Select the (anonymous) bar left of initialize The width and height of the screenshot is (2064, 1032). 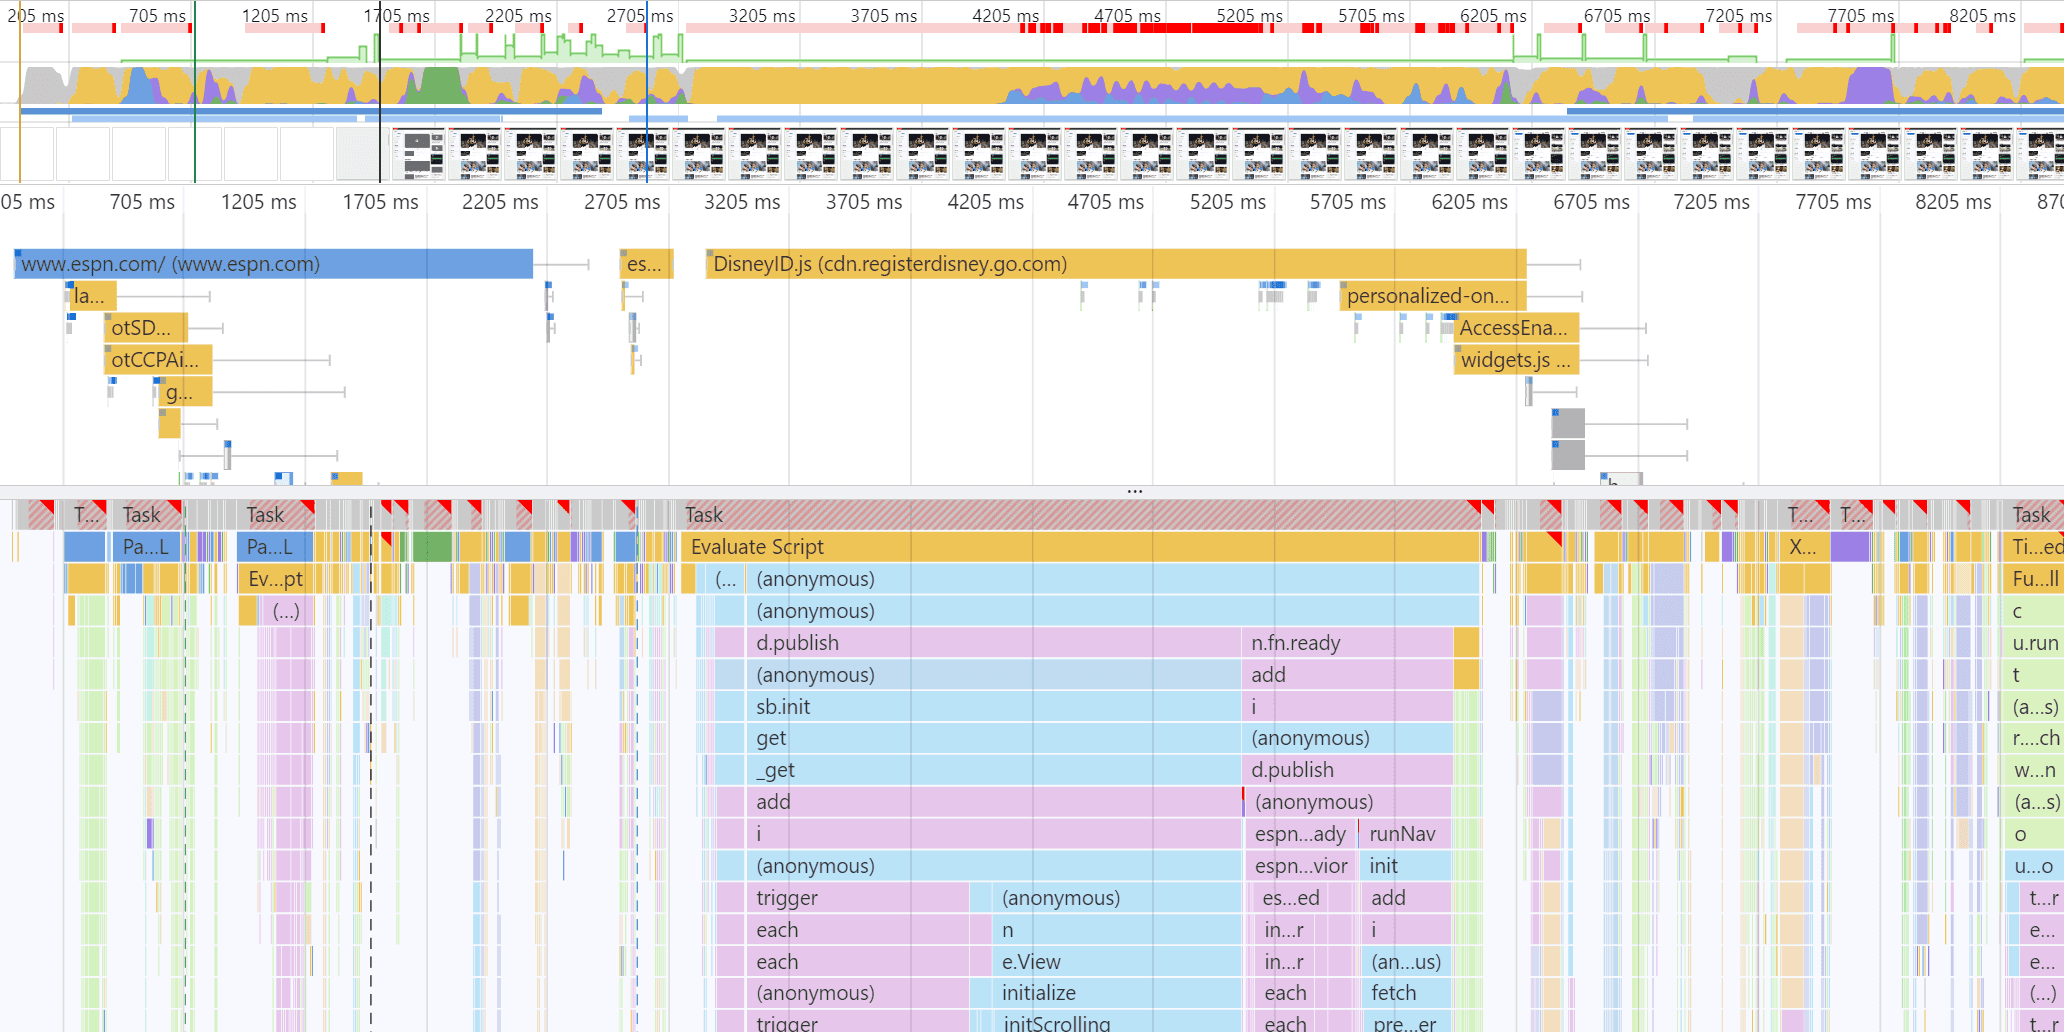click(x=857, y=993)
